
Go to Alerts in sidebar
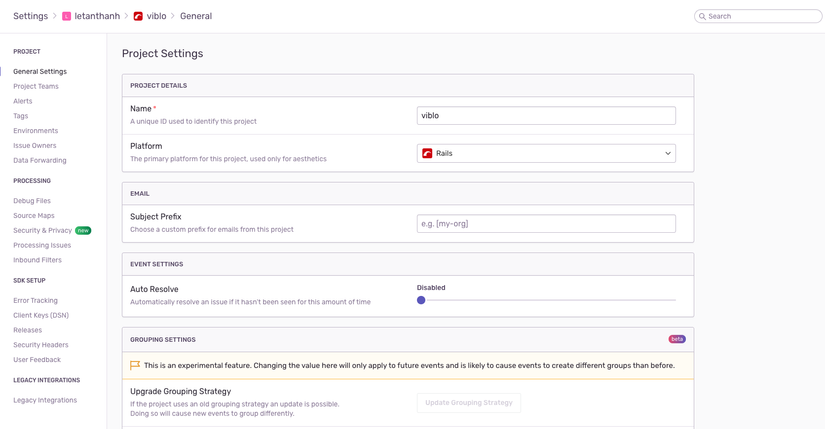[23, 101]
